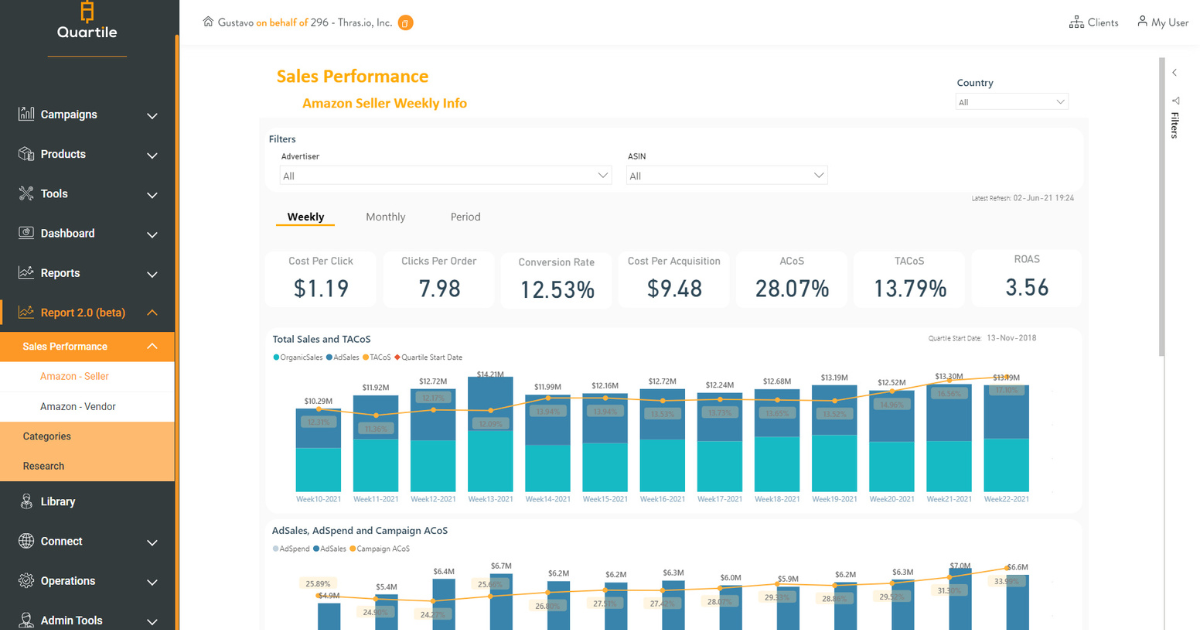Expand the Dashboard menu chevron

[152, 235]
